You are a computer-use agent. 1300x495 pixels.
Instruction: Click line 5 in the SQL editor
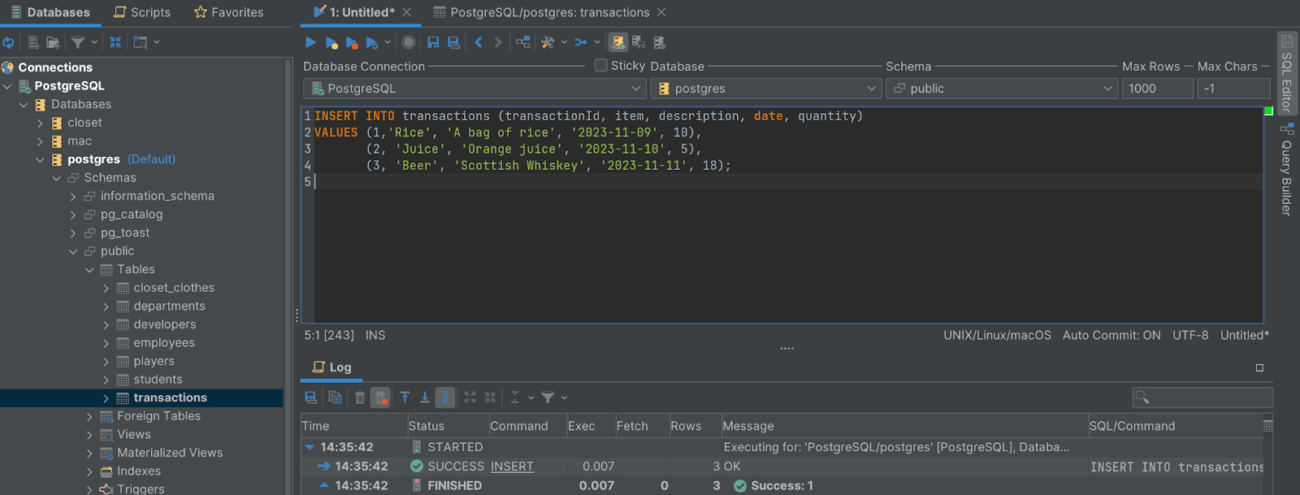point(787,182)
